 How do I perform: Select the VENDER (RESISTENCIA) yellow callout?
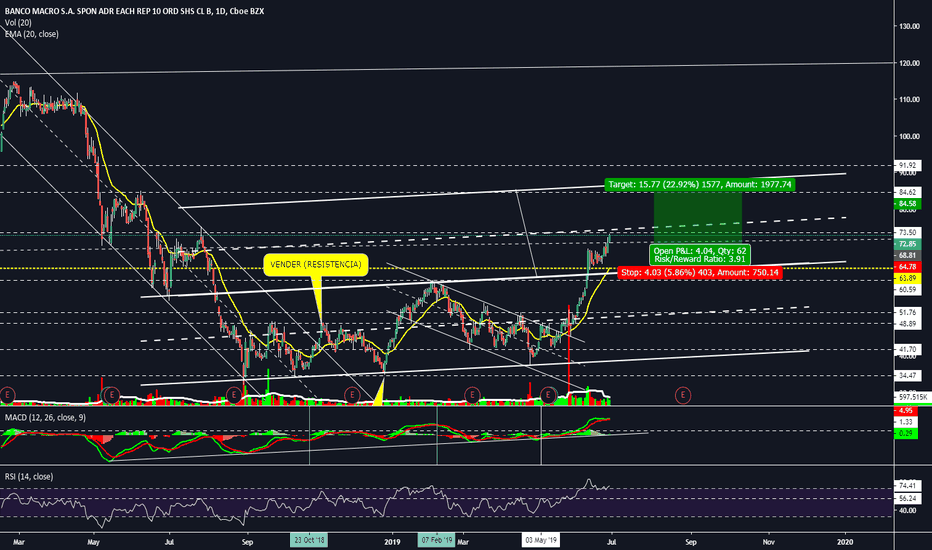click(316, 265)
